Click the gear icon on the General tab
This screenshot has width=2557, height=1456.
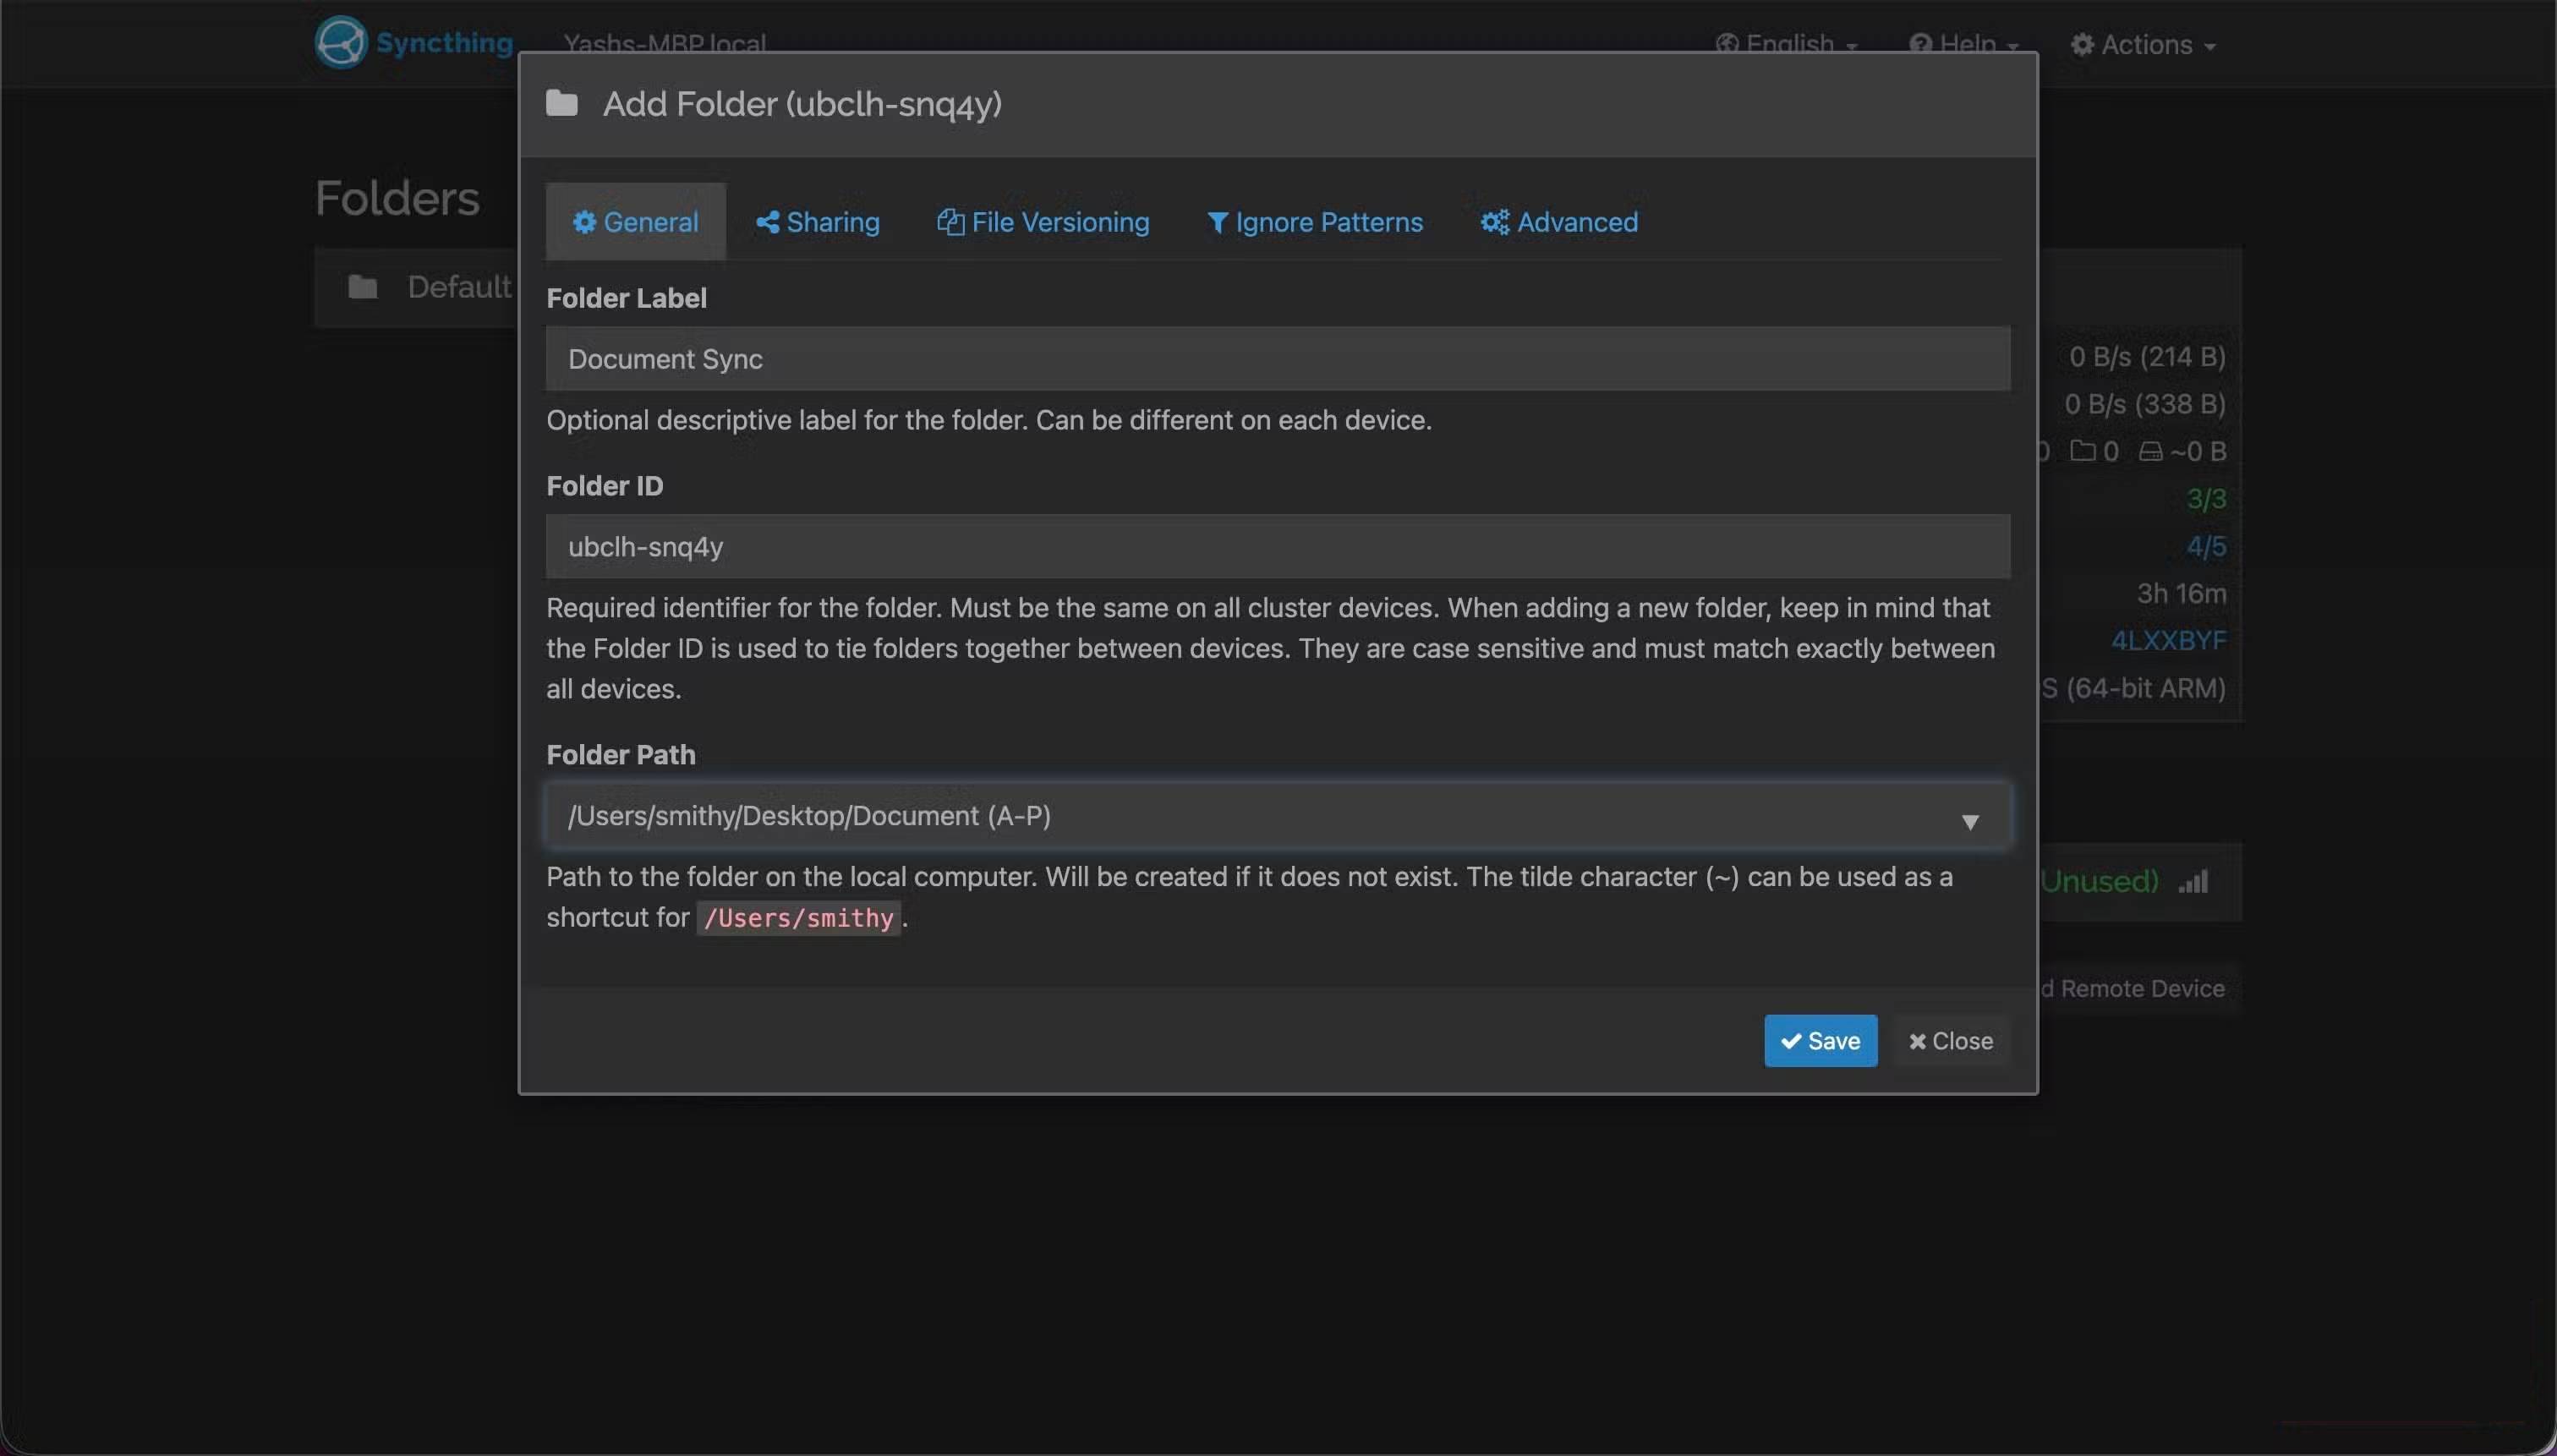point(585,222)
